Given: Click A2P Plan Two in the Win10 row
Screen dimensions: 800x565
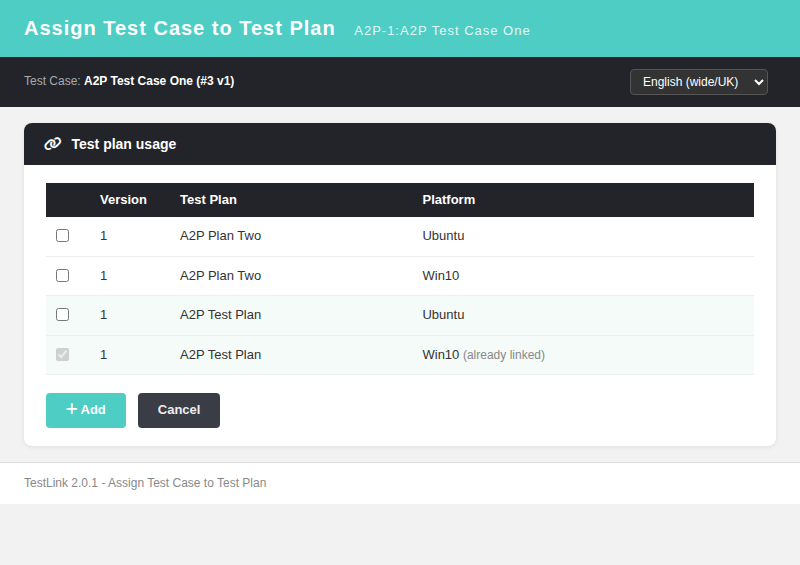Looking at the screenshot, I should (x=220, y=276).
